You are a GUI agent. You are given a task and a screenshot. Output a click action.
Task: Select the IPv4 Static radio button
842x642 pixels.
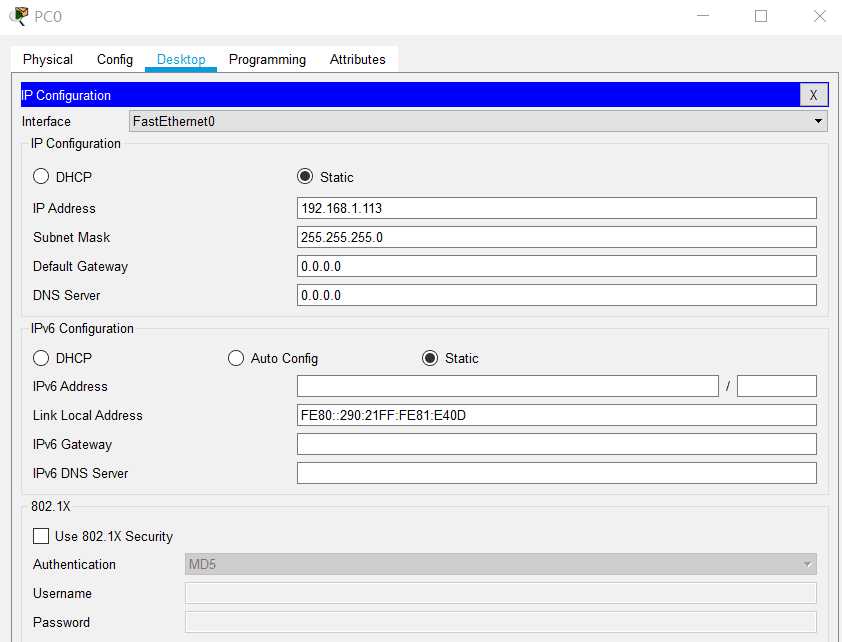pyautogui.click(x=305, y=177)
